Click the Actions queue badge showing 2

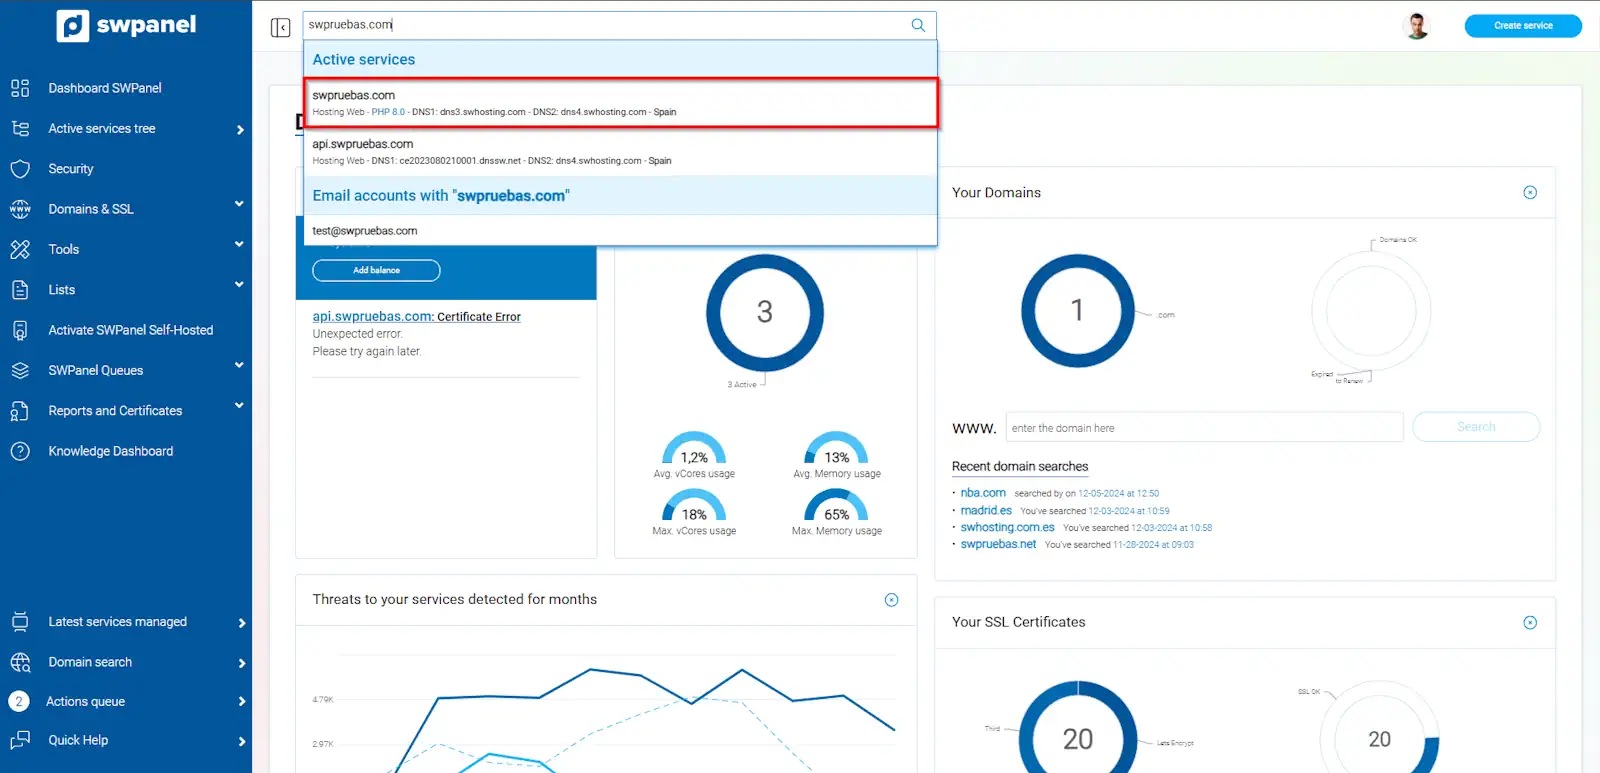(19, 701)
